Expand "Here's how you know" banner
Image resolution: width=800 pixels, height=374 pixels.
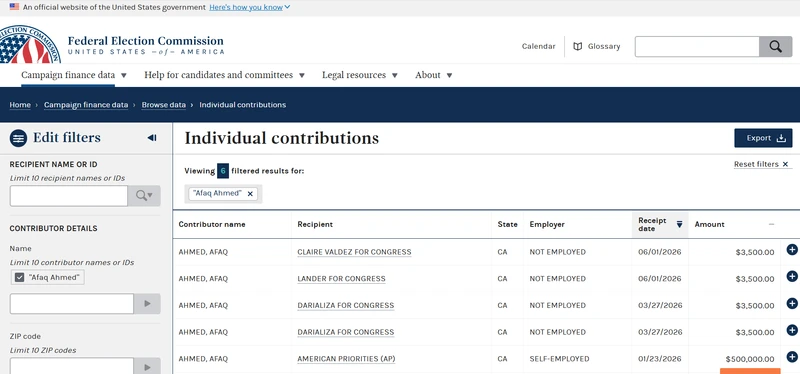click(249, 7)
